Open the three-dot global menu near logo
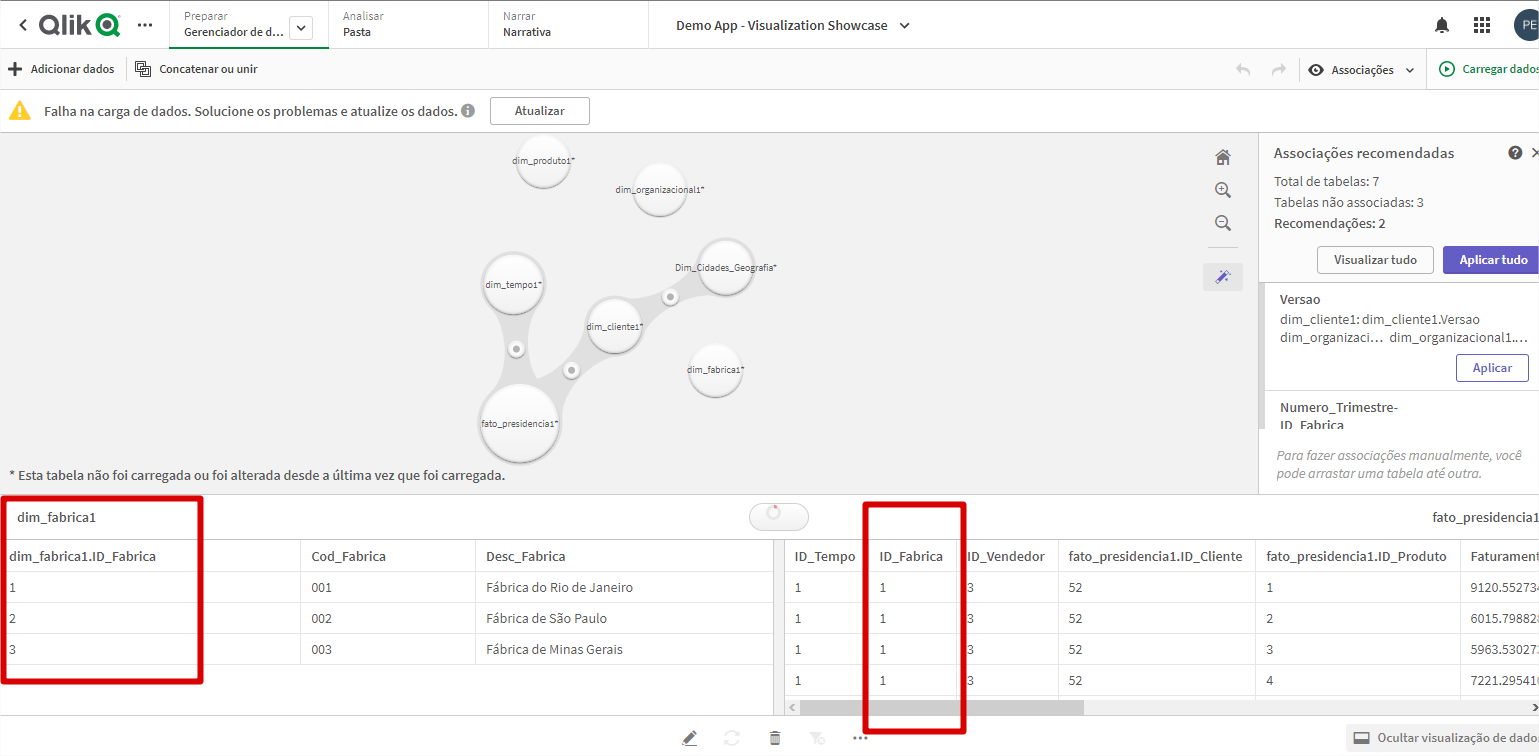The image size is (1539, 756). [145, 25]
